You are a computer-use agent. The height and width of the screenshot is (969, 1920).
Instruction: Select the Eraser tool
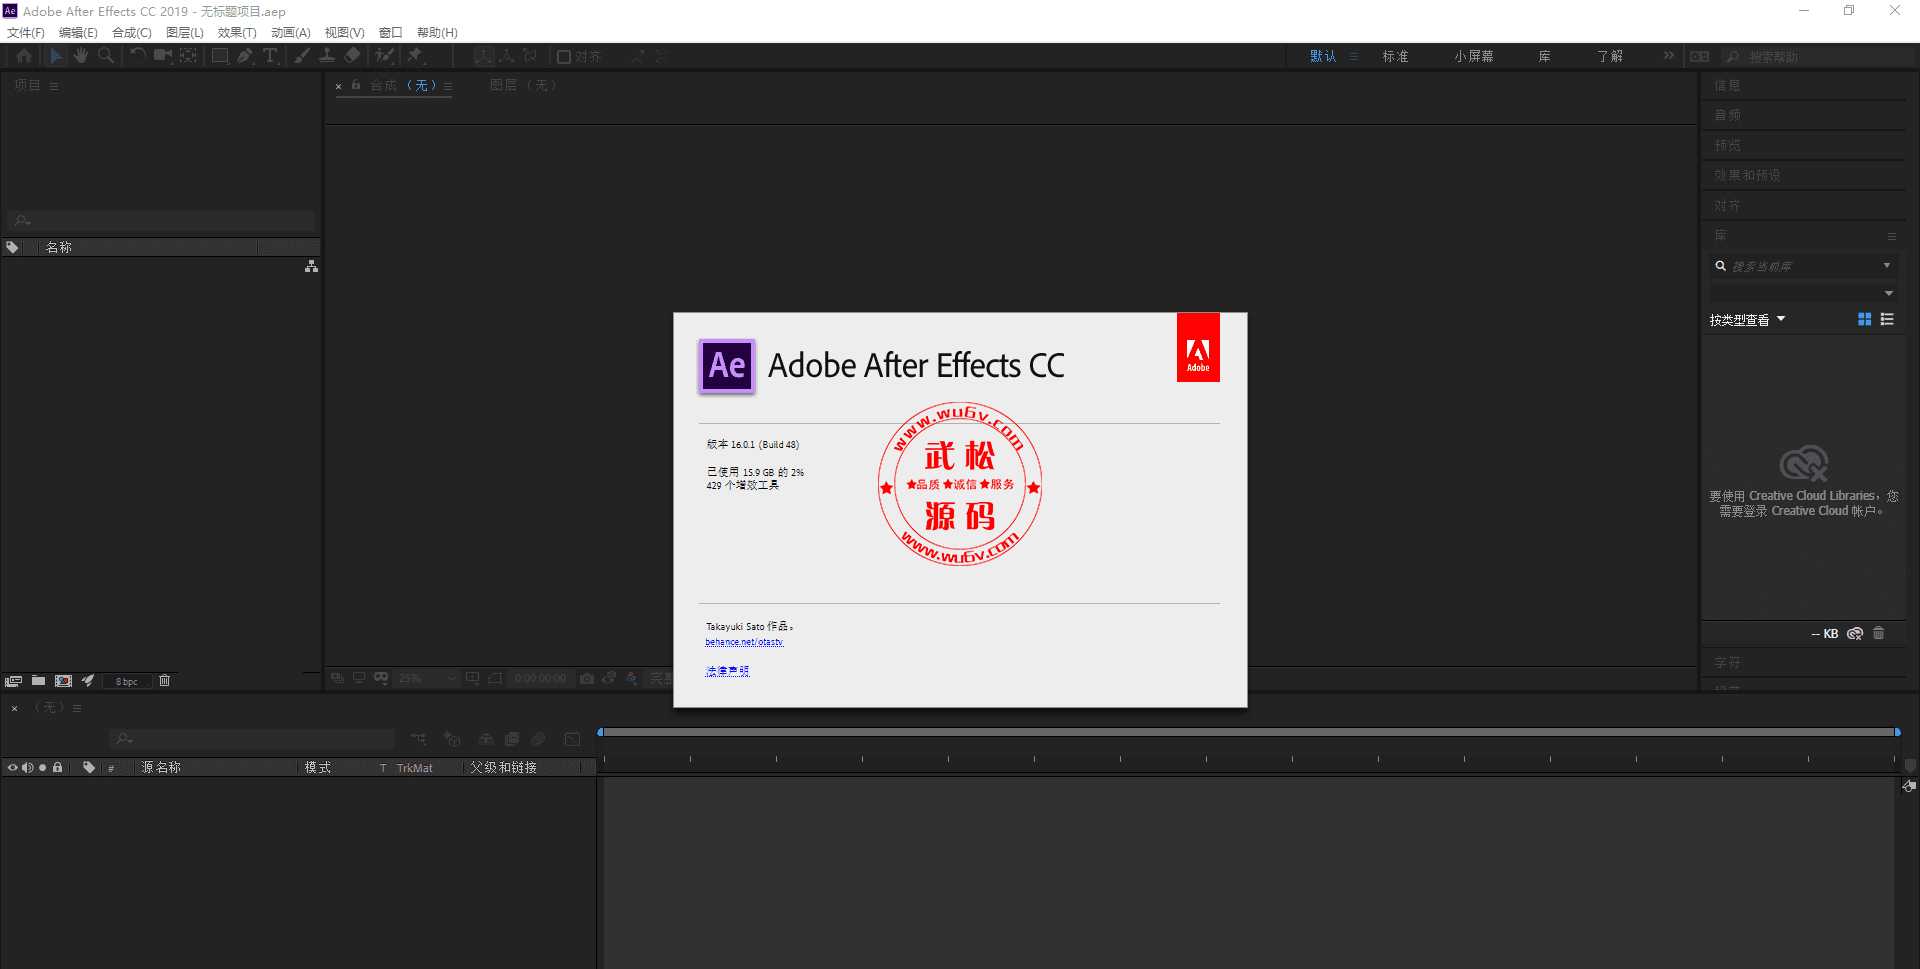point(352,56)
